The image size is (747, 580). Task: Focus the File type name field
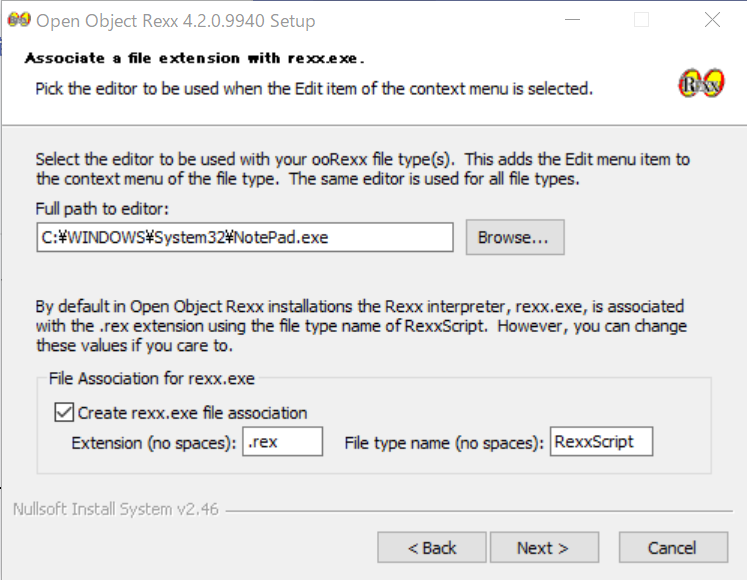point(600,442)
